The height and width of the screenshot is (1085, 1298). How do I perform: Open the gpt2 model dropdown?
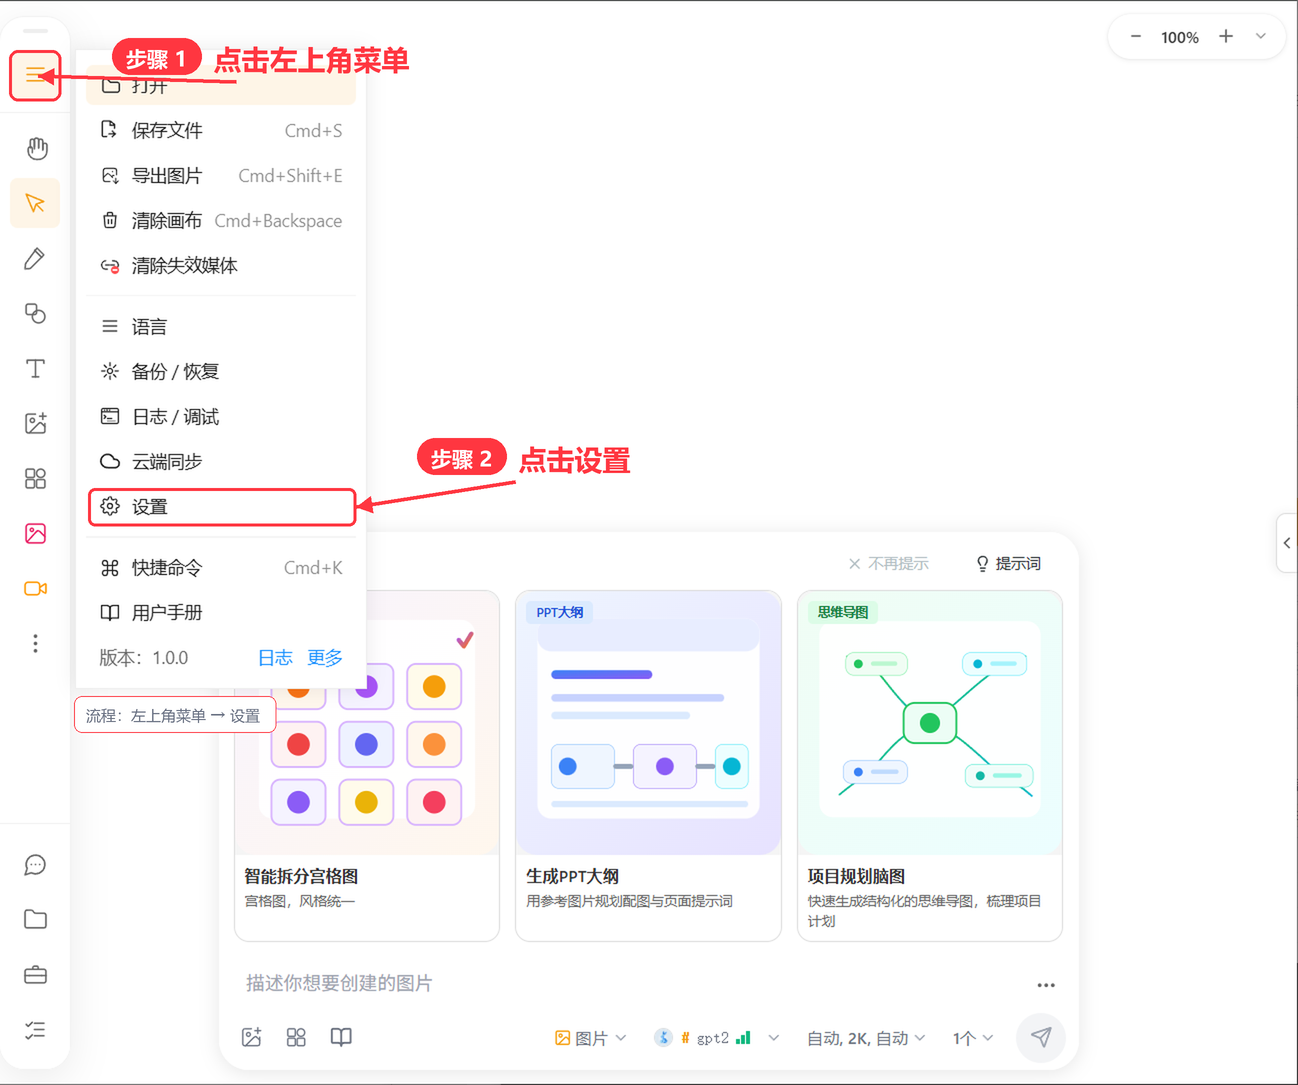point(716,1038)
